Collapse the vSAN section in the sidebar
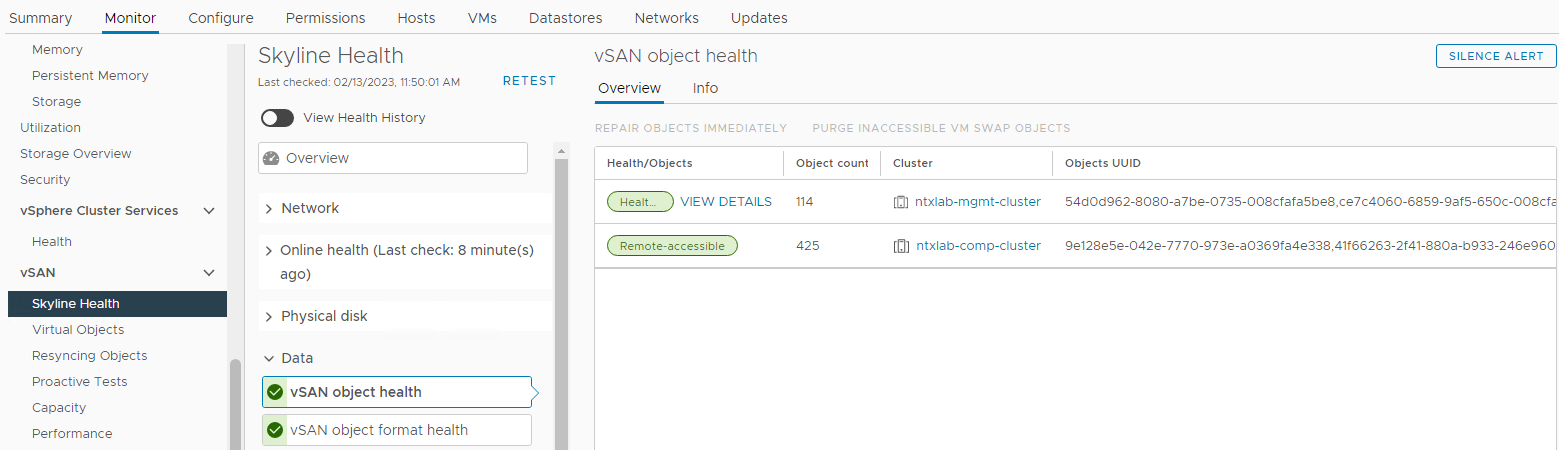This screenshot has height=450, width=1559. (x=209, y=273)
